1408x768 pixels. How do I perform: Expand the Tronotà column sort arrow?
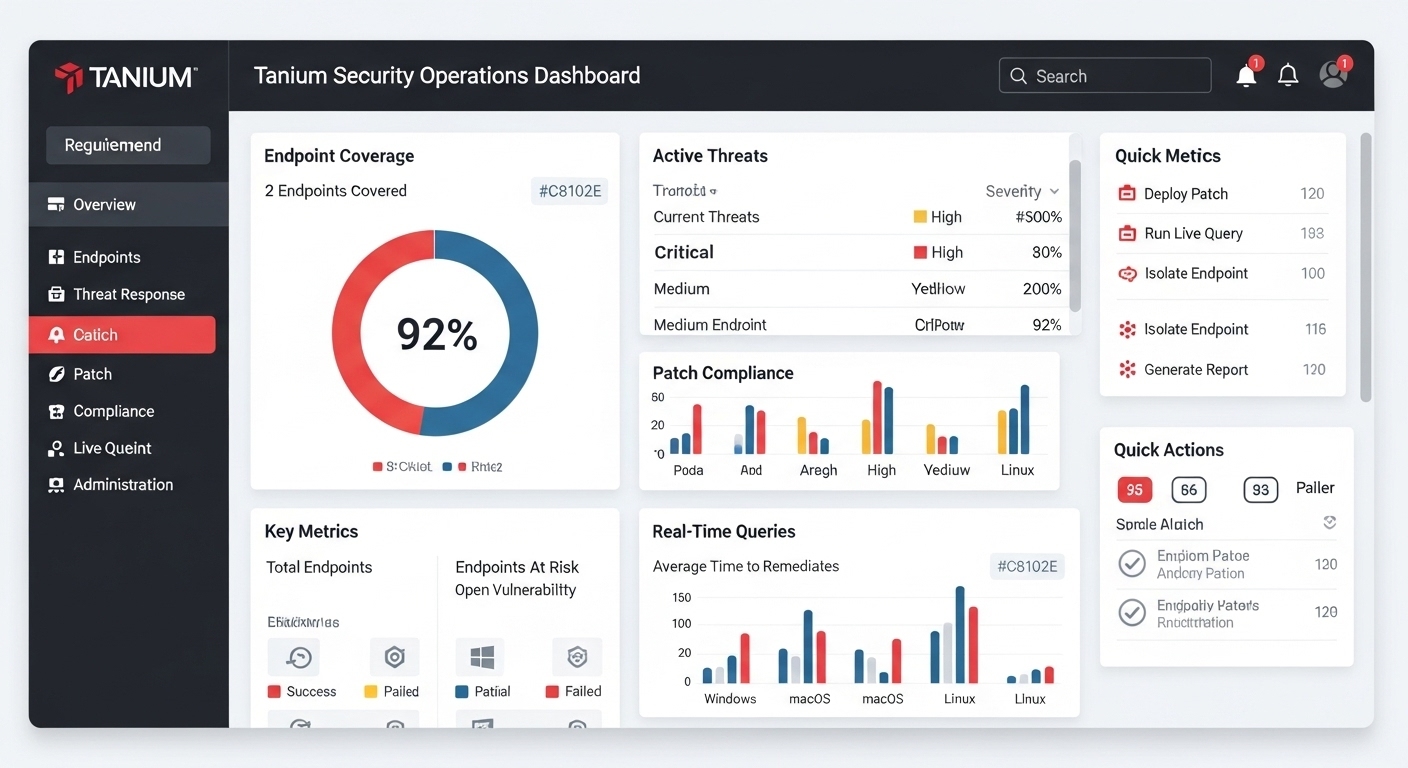[713, 191]
